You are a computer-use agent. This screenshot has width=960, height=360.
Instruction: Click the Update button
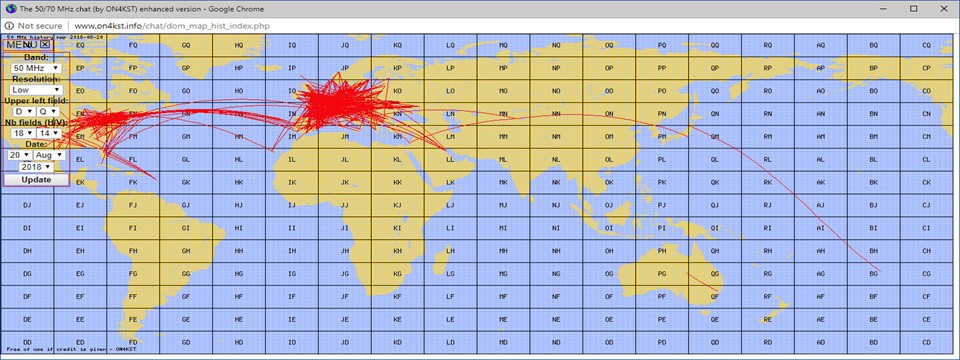(x=36, y=180)
